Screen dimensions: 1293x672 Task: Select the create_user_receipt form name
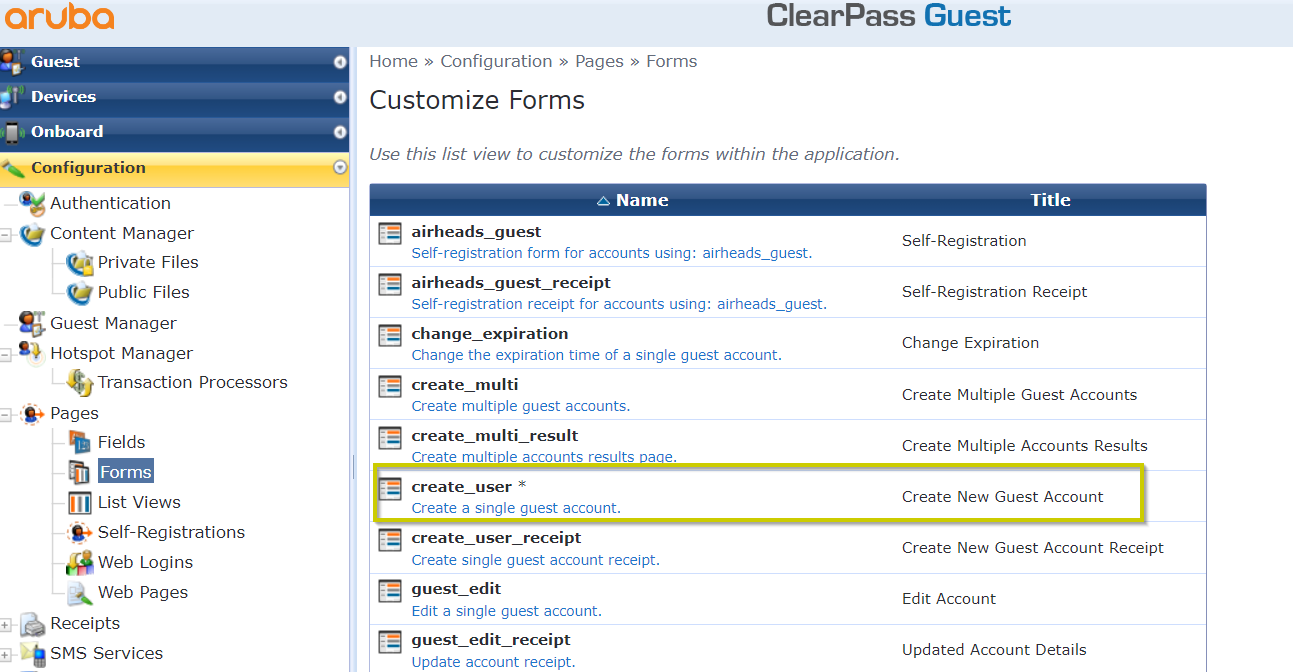[x=496, y=537]
